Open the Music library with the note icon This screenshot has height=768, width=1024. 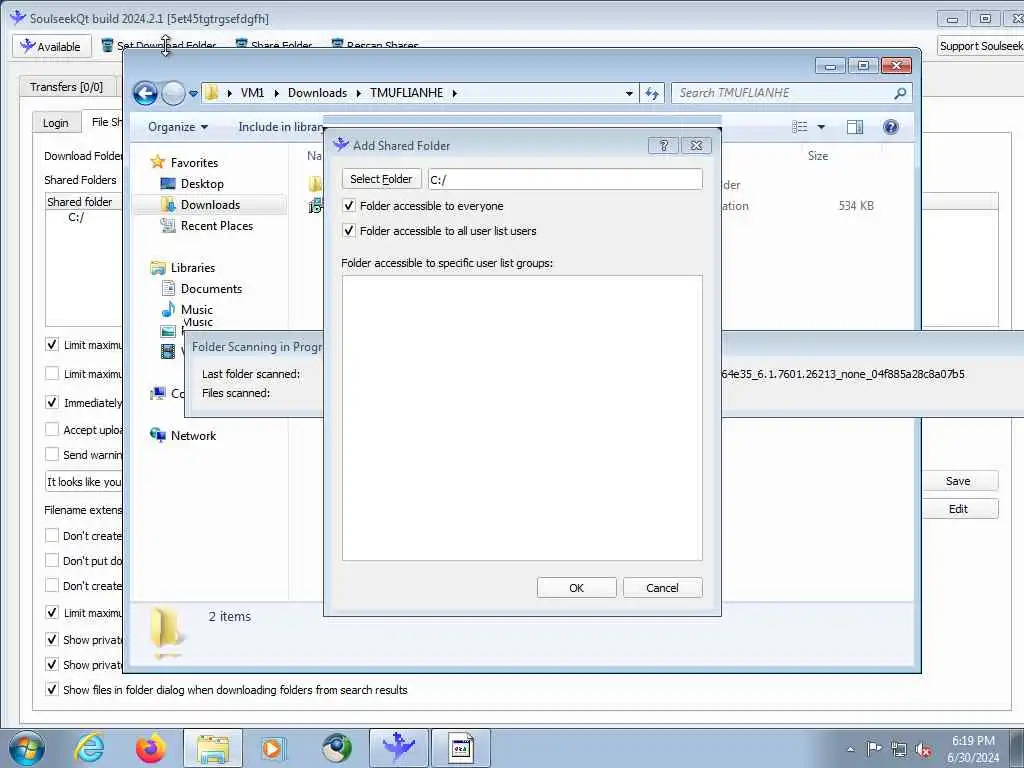pyautogui.click(x=197, y=310)
